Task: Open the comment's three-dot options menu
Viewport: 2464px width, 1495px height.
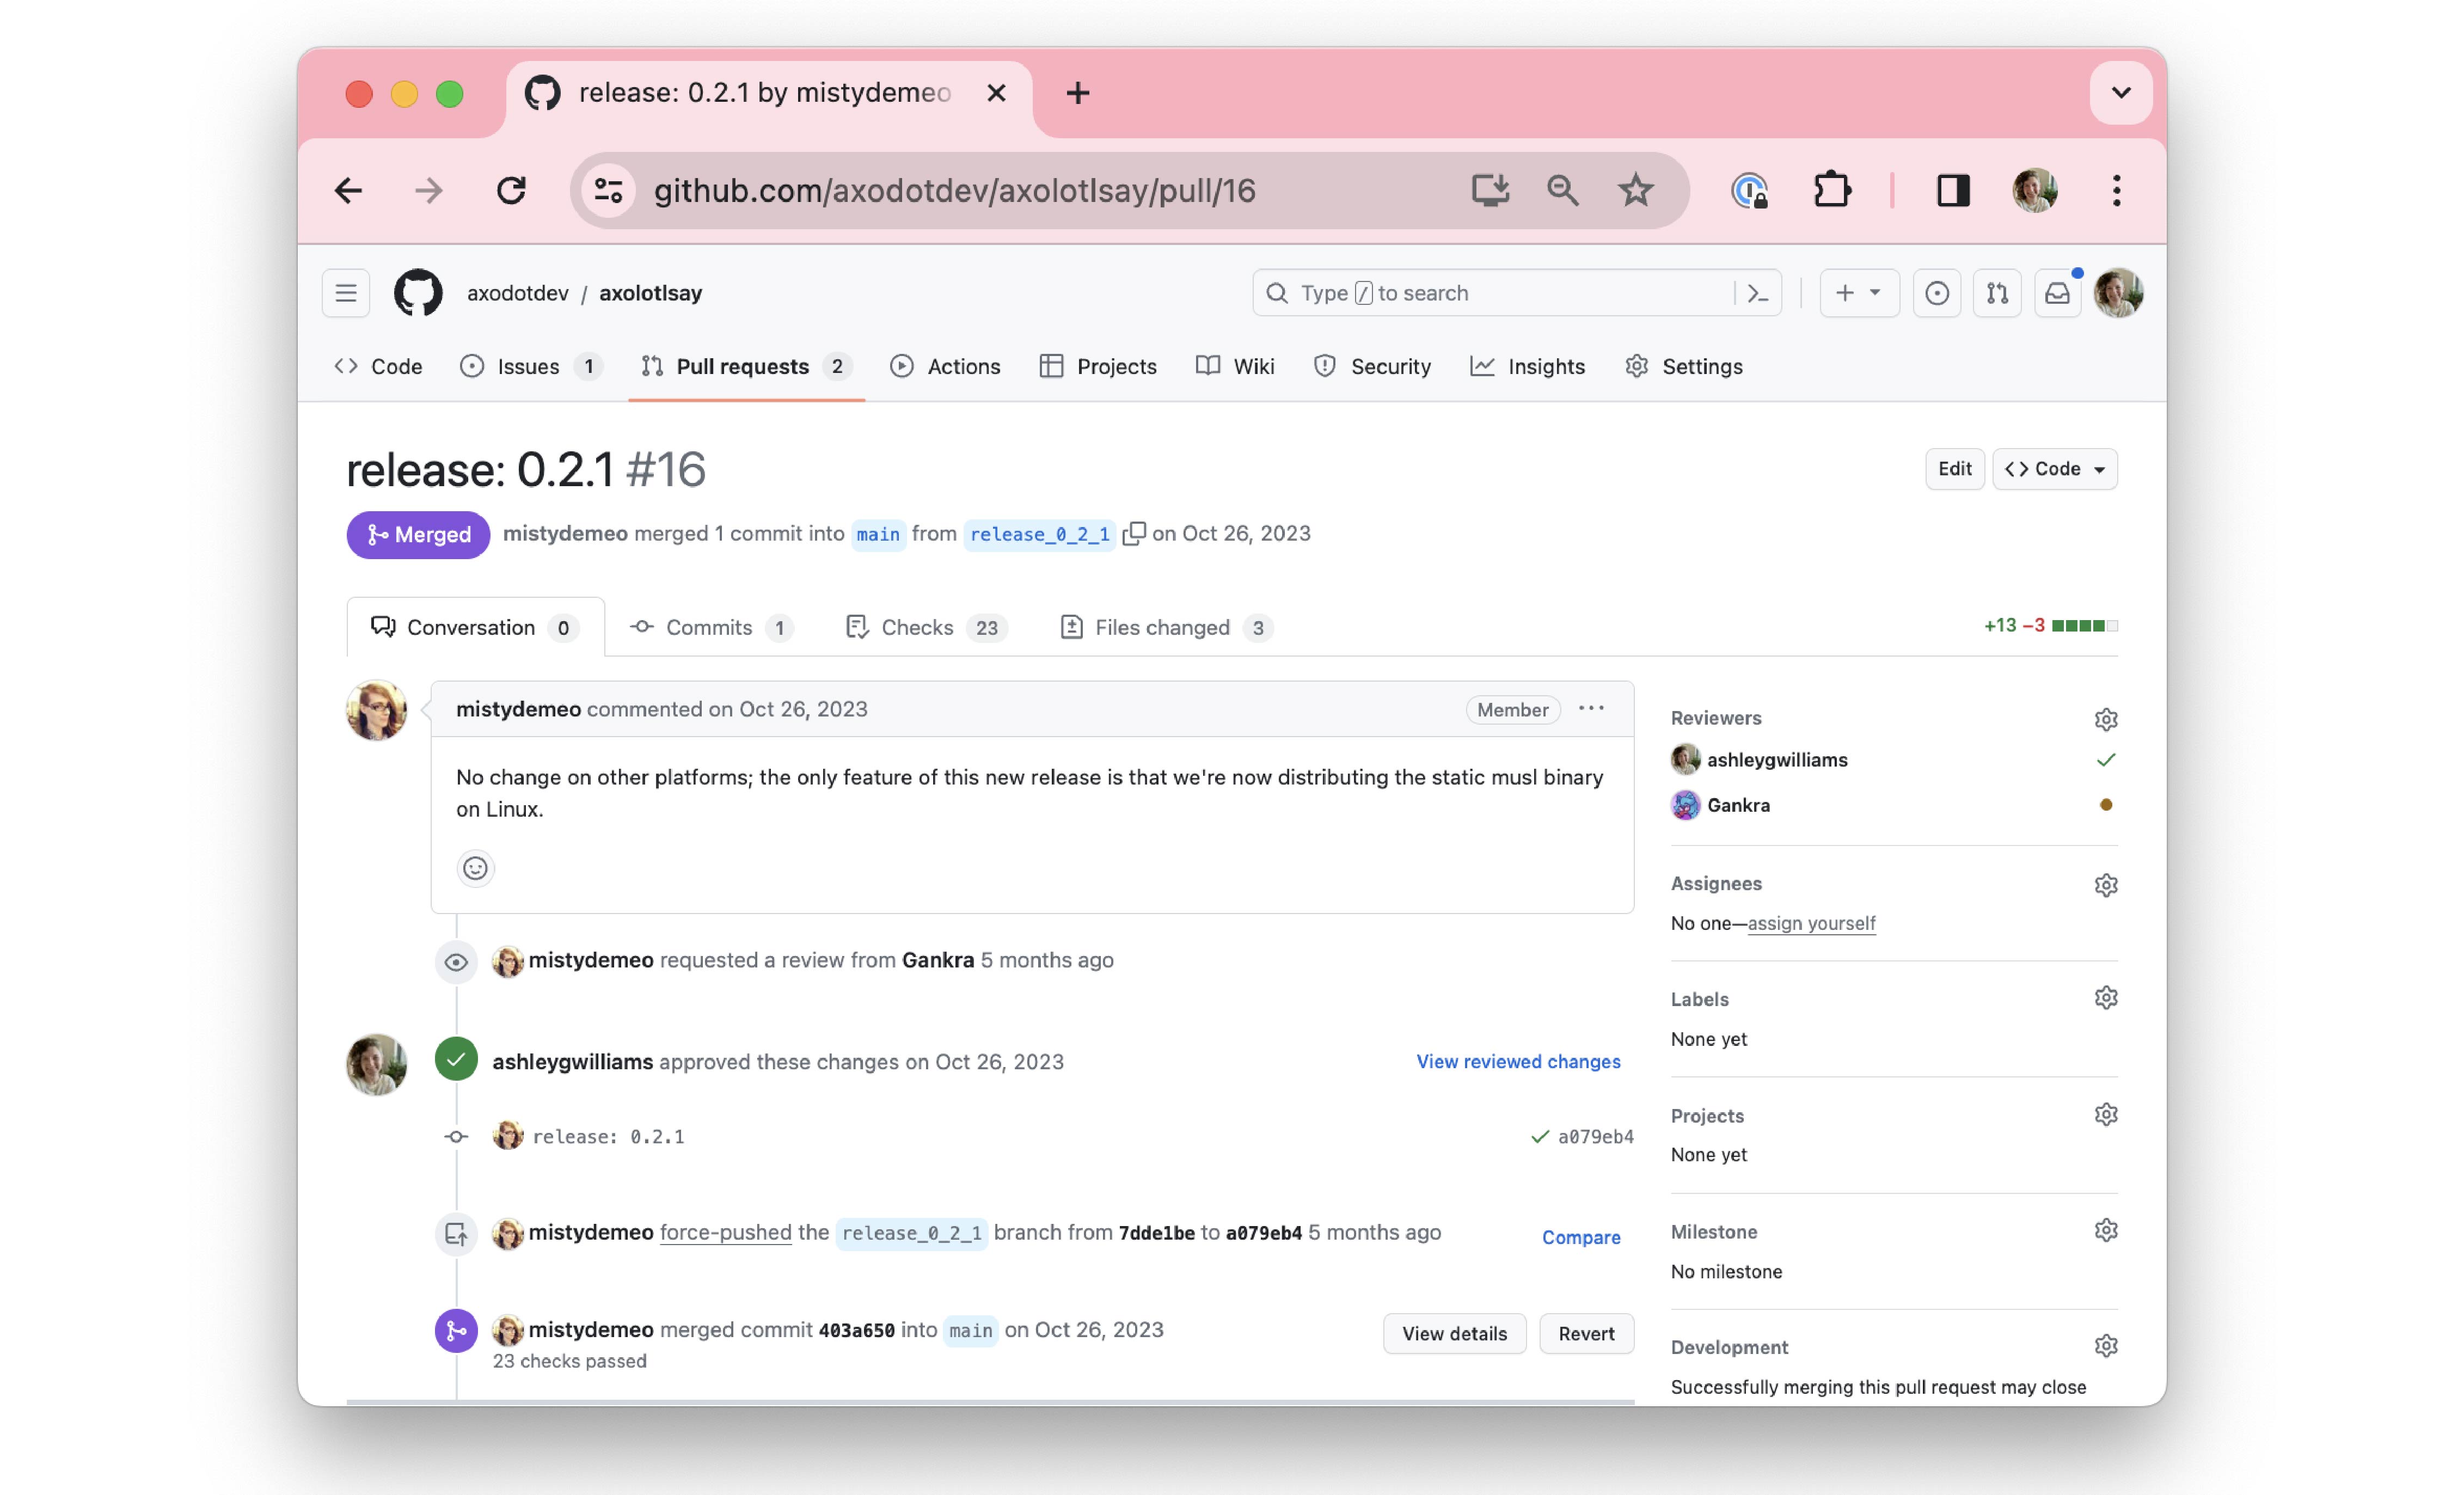Action: (x=1591, y=709)
